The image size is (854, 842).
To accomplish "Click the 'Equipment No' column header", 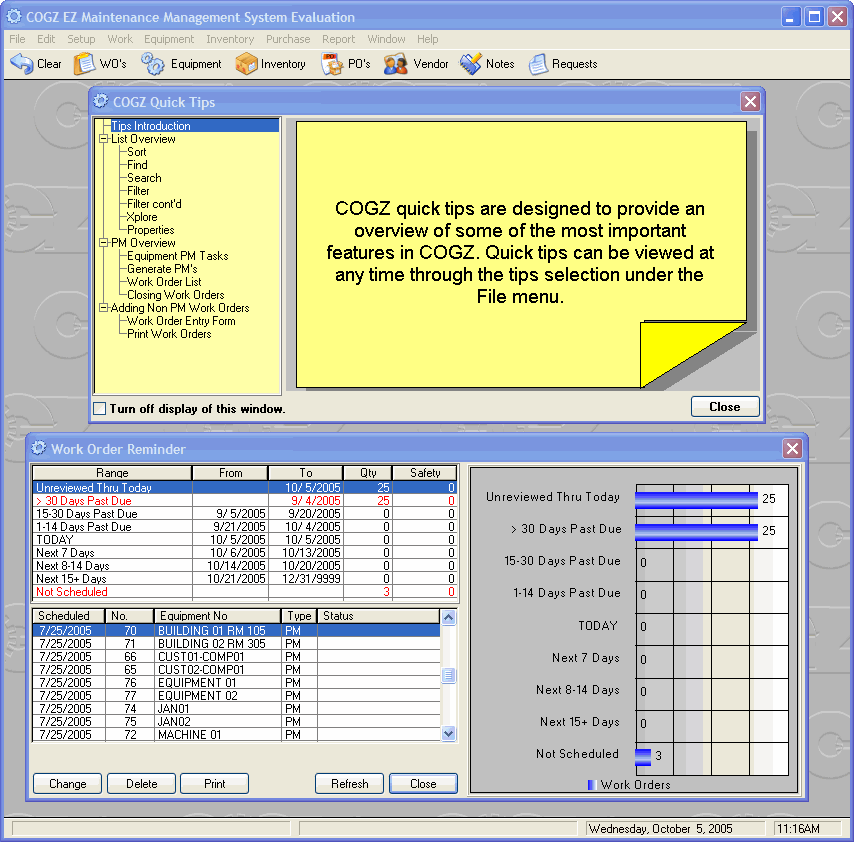I will point(217,616).
